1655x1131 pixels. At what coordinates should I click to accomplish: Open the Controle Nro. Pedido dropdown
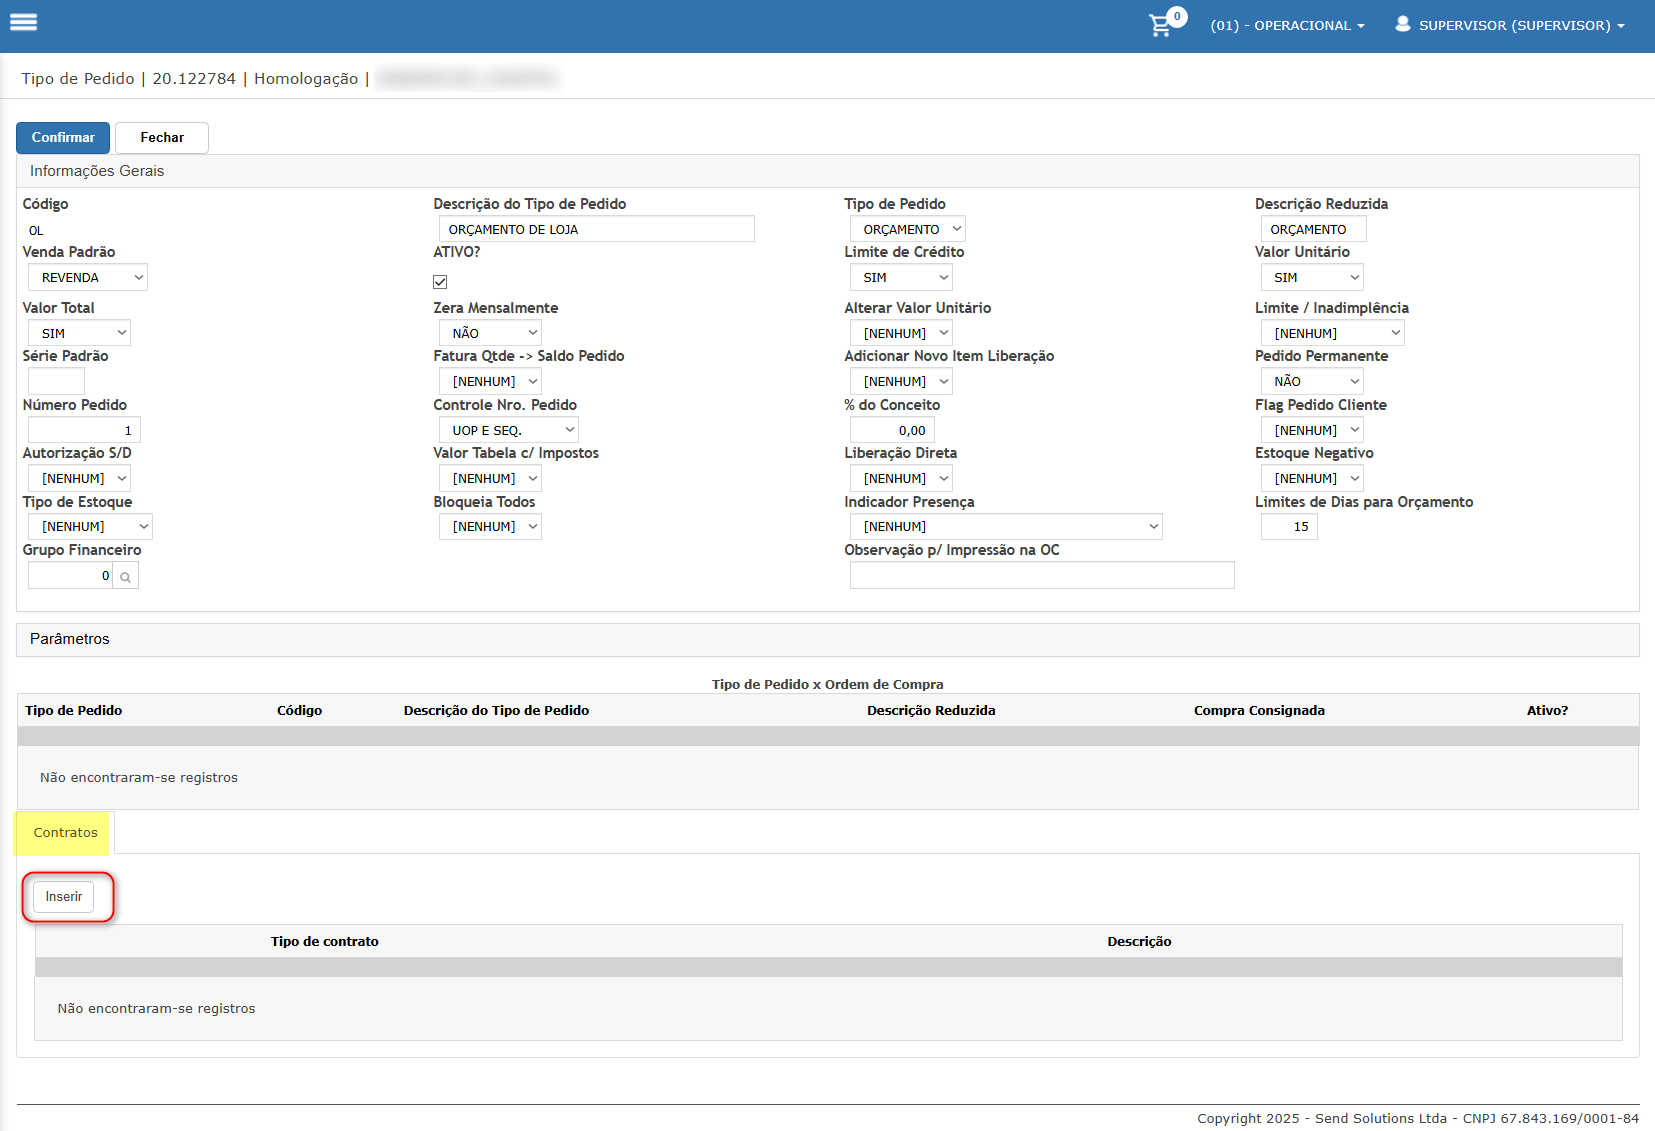click(509, 430)
